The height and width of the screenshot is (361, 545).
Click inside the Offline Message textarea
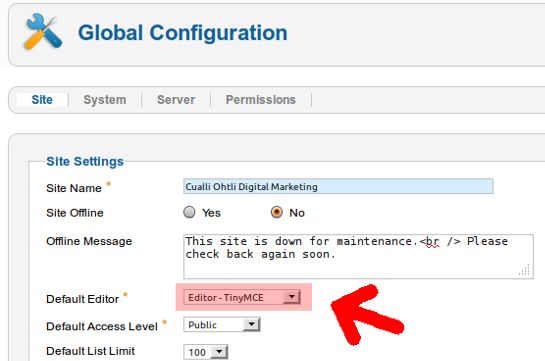pos(358,256)
